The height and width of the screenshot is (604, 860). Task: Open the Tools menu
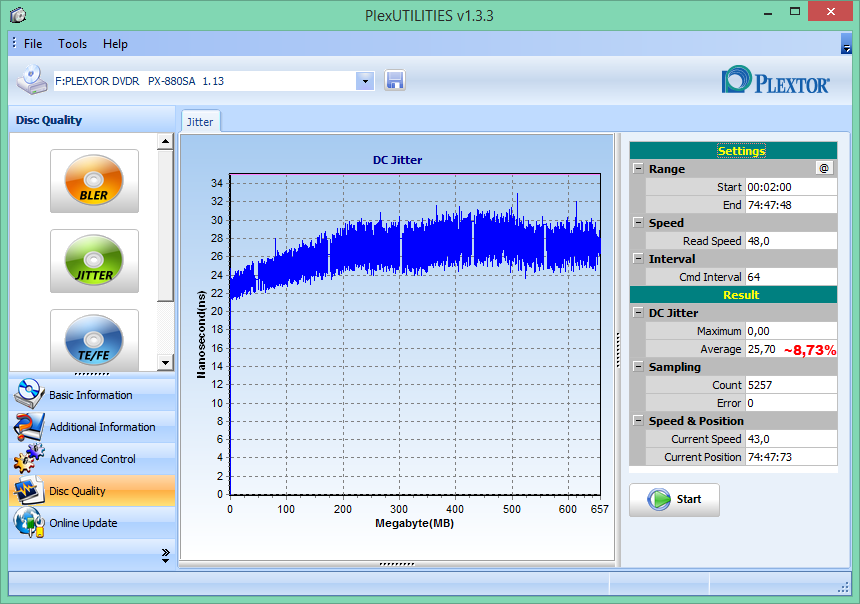[x=72, y=44]
